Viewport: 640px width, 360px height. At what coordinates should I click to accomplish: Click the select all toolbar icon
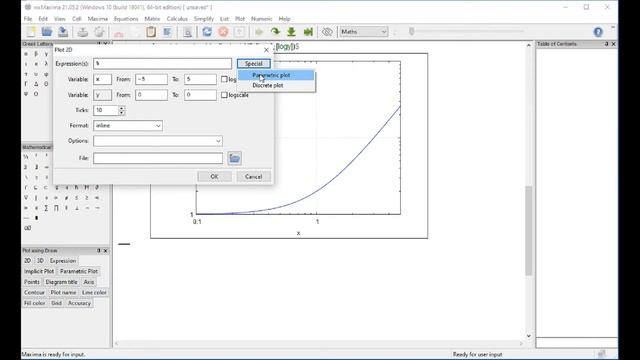pyautogui.click(x=167, y=32)
